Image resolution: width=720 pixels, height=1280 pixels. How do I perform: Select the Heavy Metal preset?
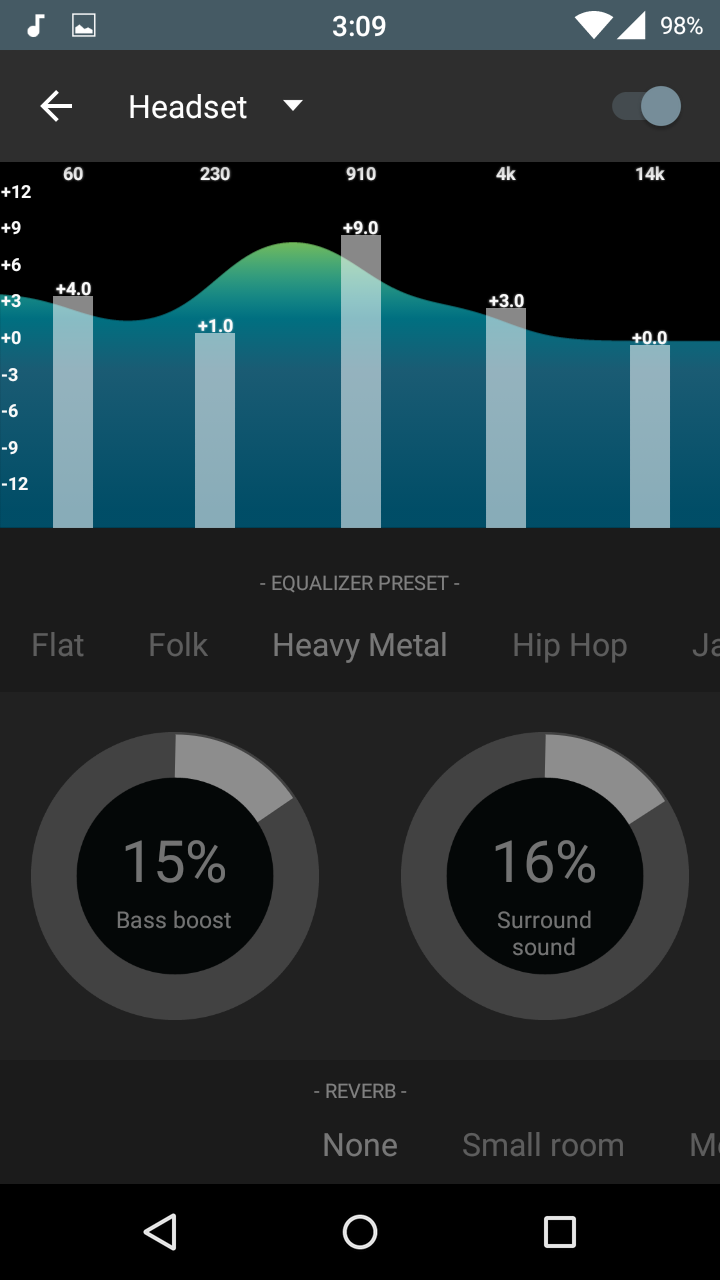360,646
